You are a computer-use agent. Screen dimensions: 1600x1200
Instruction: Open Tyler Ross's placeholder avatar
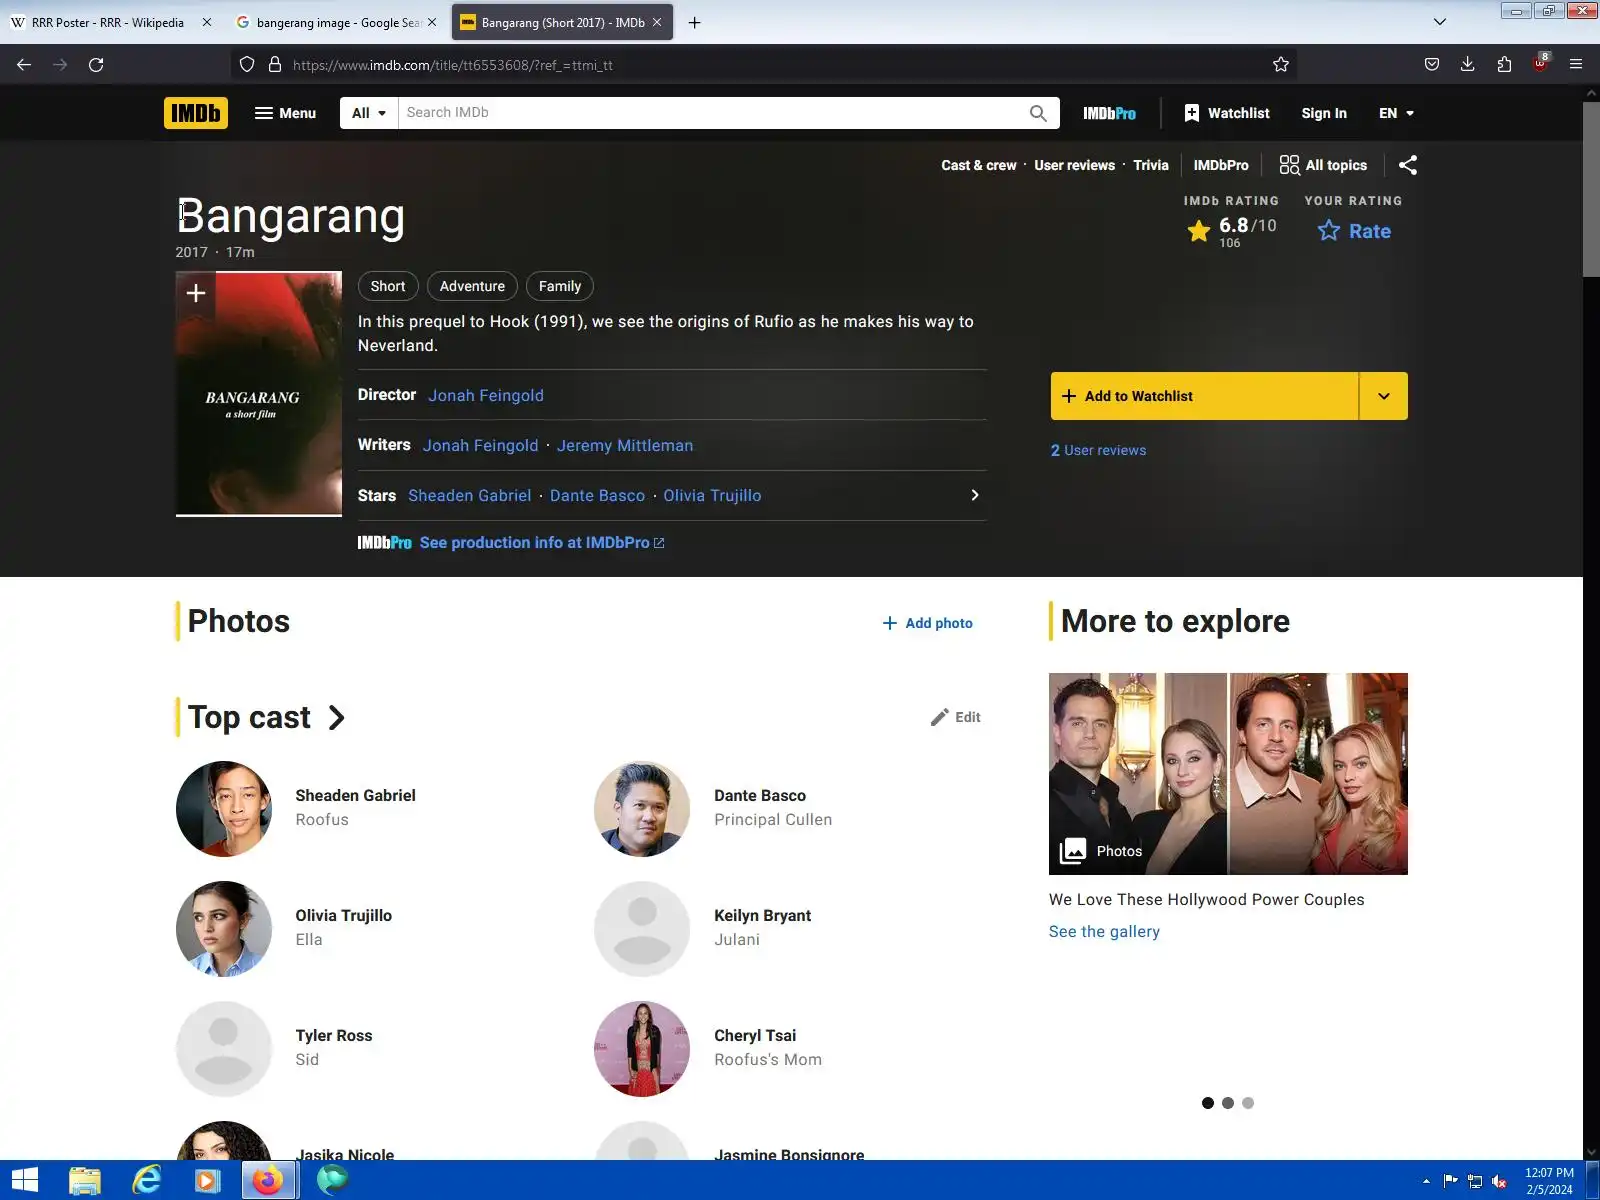coord(224,1049)
